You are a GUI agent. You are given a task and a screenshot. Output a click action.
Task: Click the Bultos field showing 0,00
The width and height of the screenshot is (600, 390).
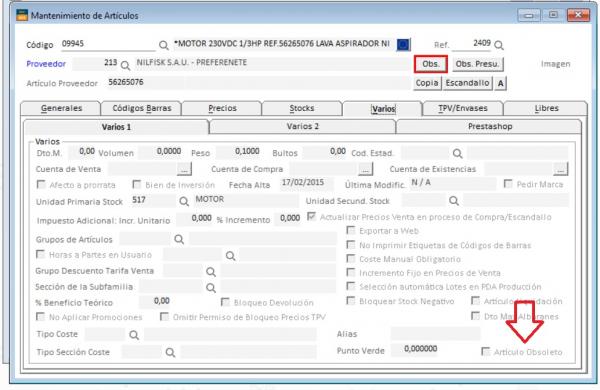(325, 152)
